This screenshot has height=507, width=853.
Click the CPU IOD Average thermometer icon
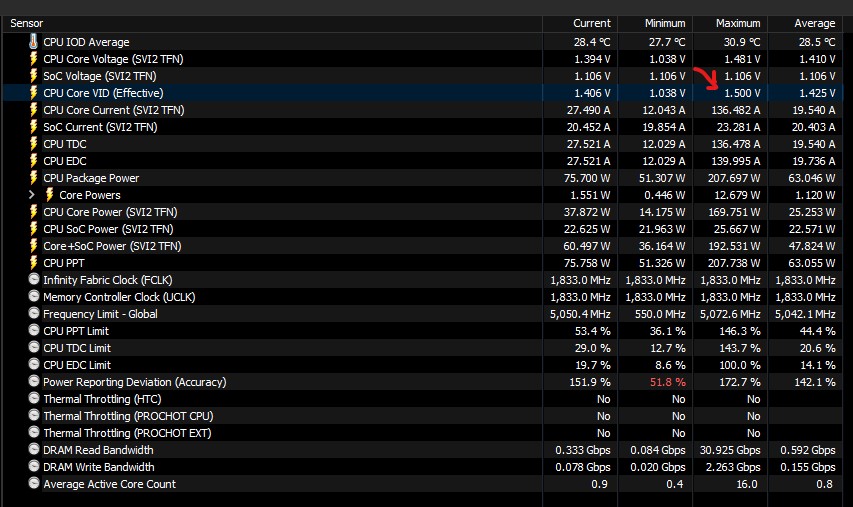click(x=33, y=42)
